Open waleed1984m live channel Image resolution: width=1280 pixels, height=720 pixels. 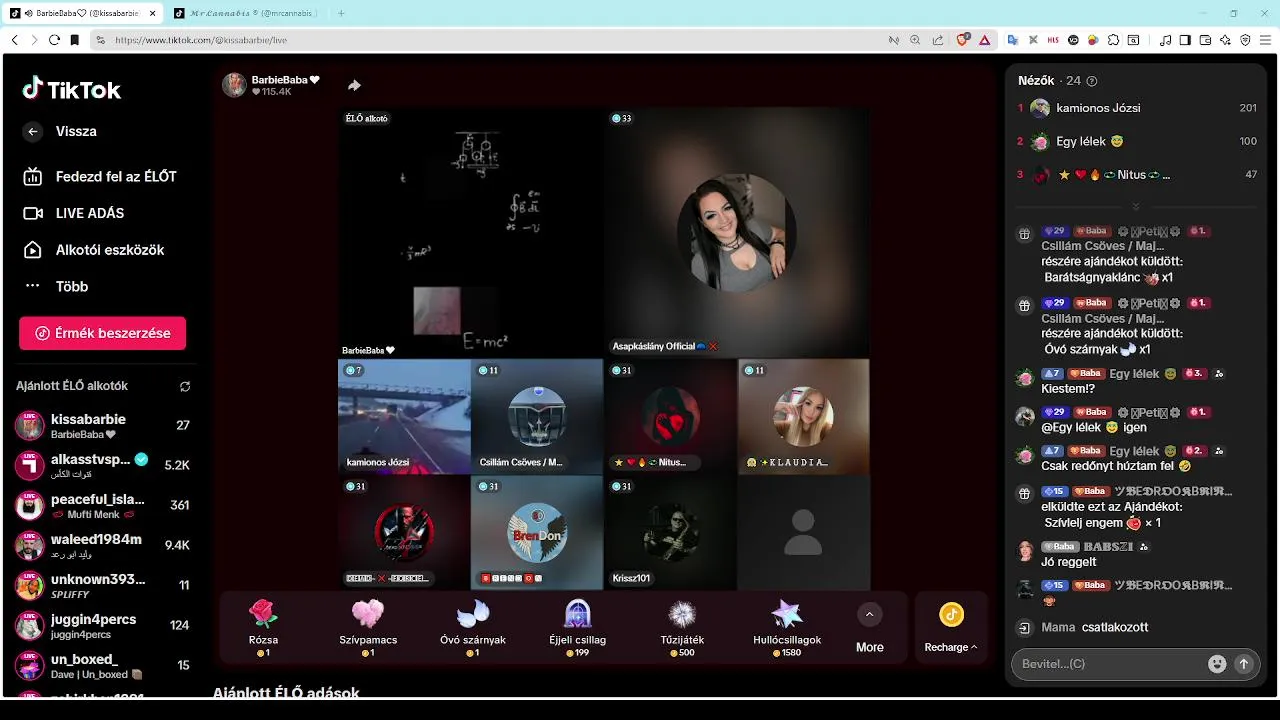pos(103,545)
